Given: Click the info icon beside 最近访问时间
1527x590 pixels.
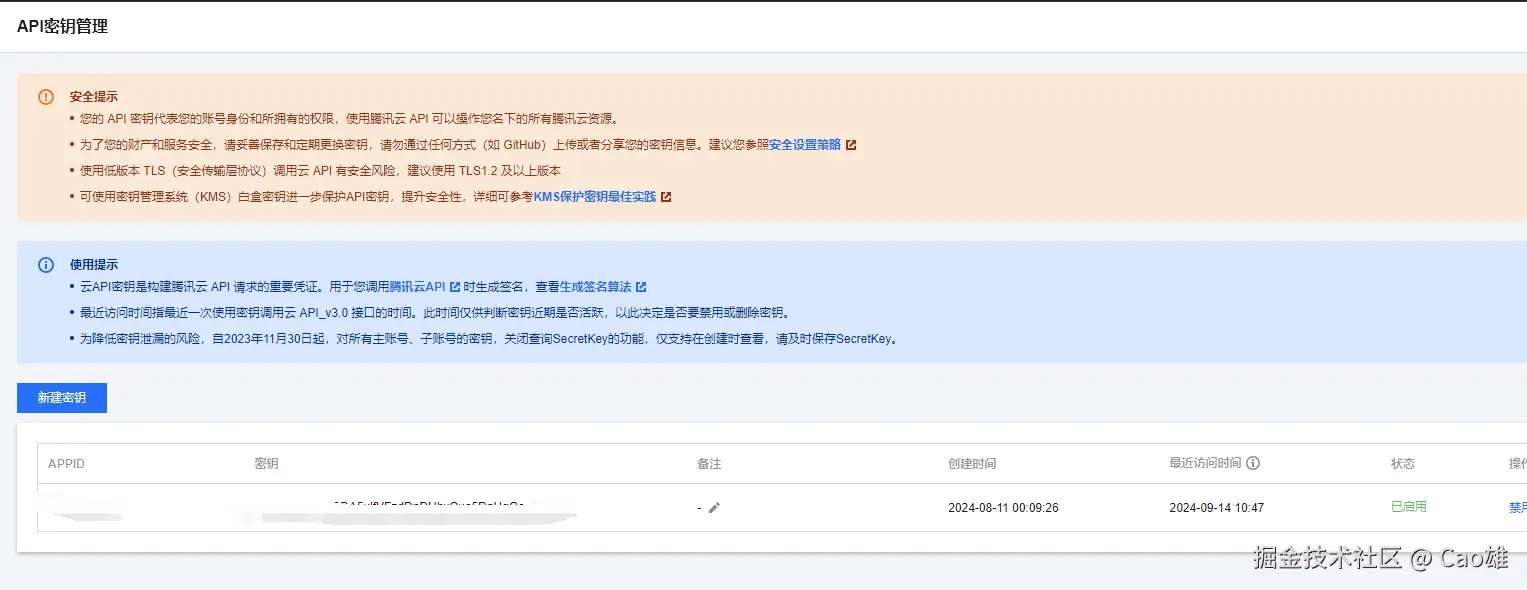Looking at the screenshot, I should (1253, 463).
